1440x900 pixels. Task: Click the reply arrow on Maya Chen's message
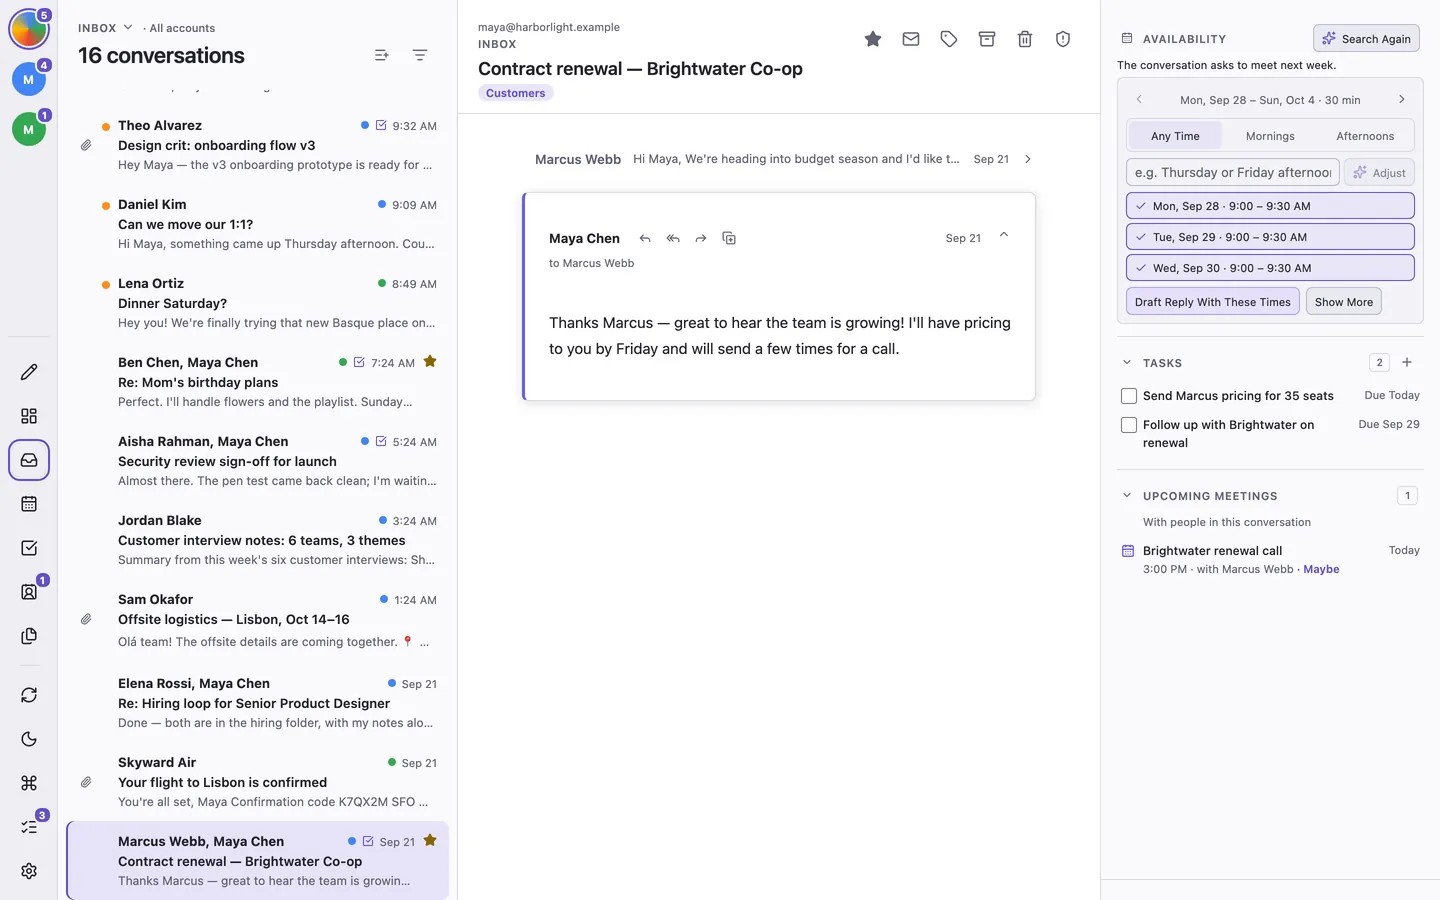coord(645,238)
